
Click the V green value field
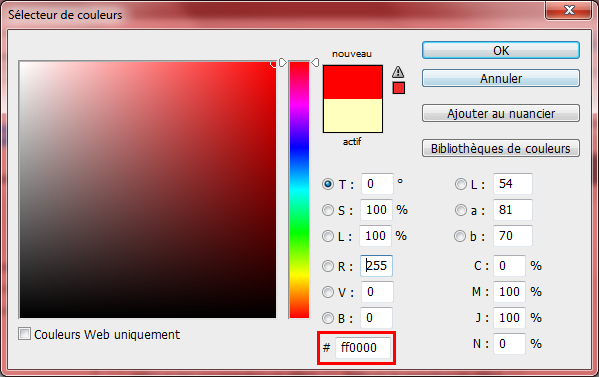(377, 292)
